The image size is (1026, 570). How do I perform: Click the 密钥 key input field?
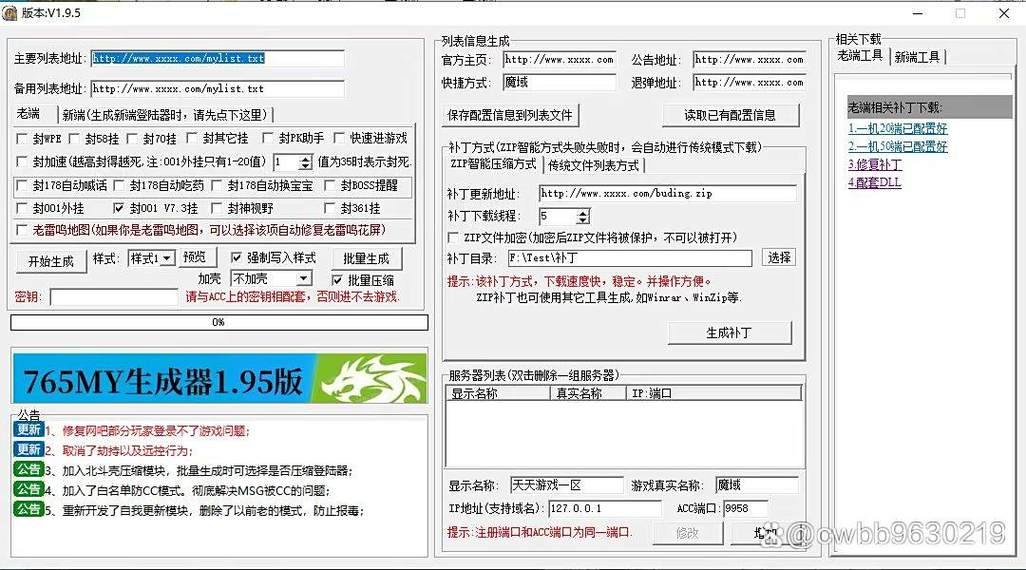click(x=114, y=297)
